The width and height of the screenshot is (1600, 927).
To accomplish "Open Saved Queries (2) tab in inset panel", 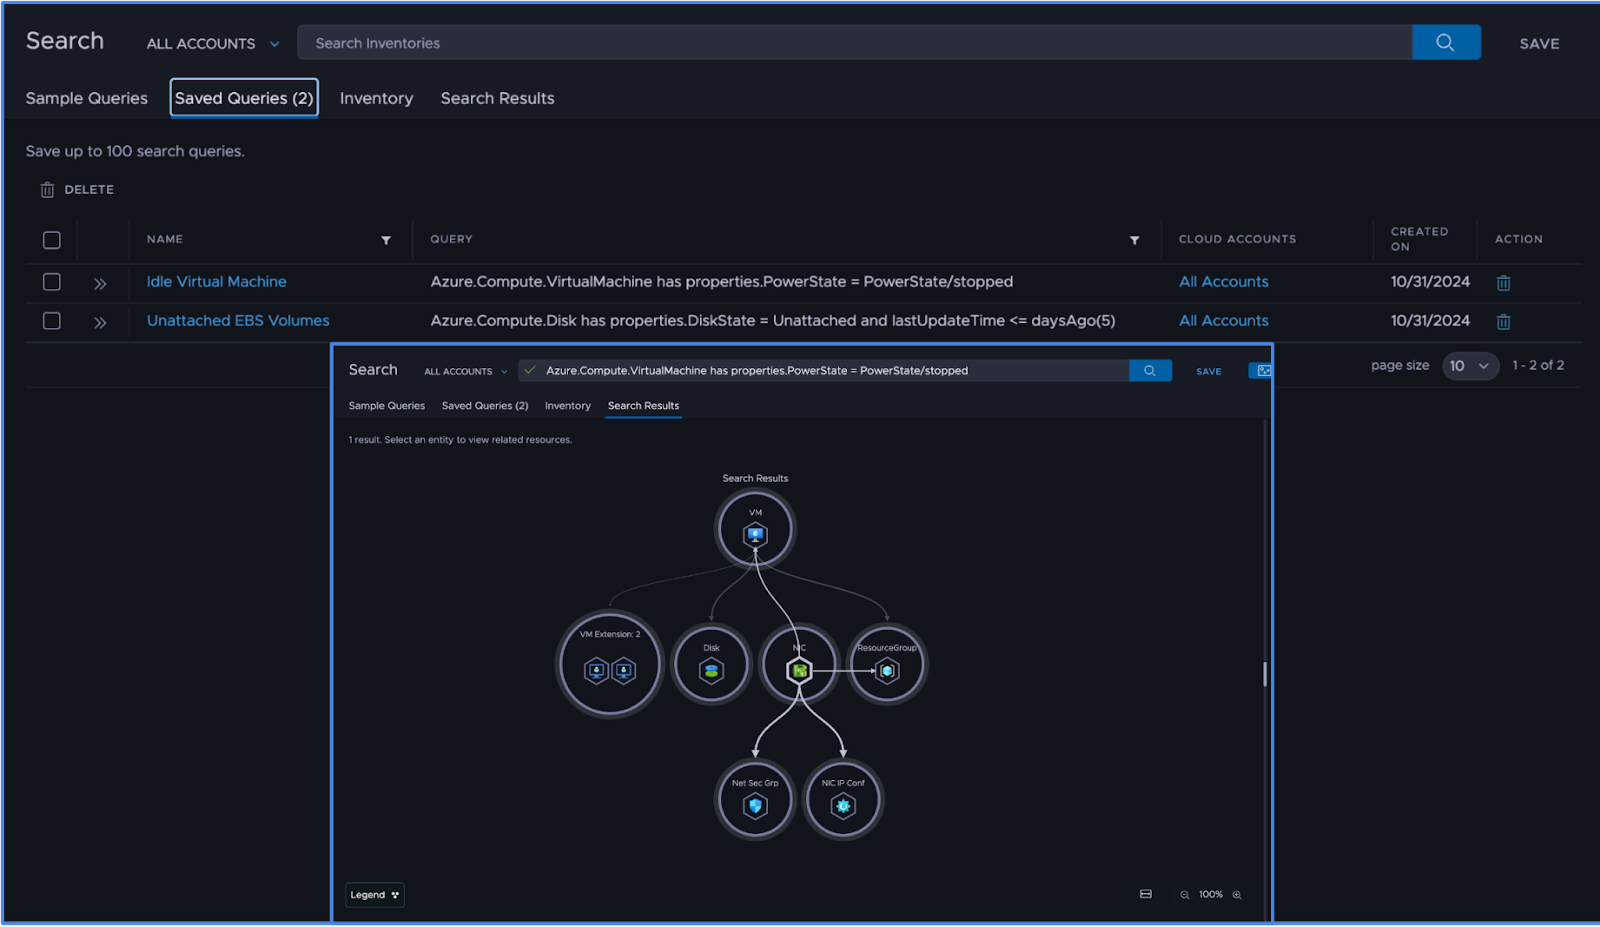I will coord(485,406).
